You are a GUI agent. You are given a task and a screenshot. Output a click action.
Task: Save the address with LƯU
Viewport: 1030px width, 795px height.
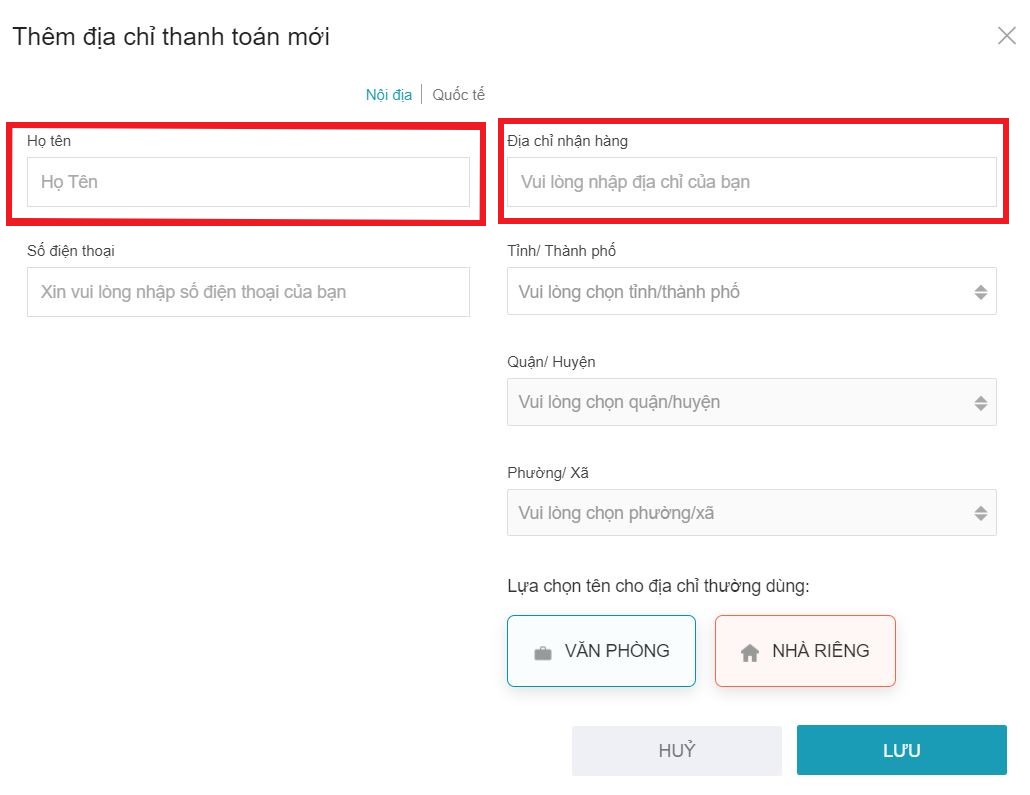(901, 750)
